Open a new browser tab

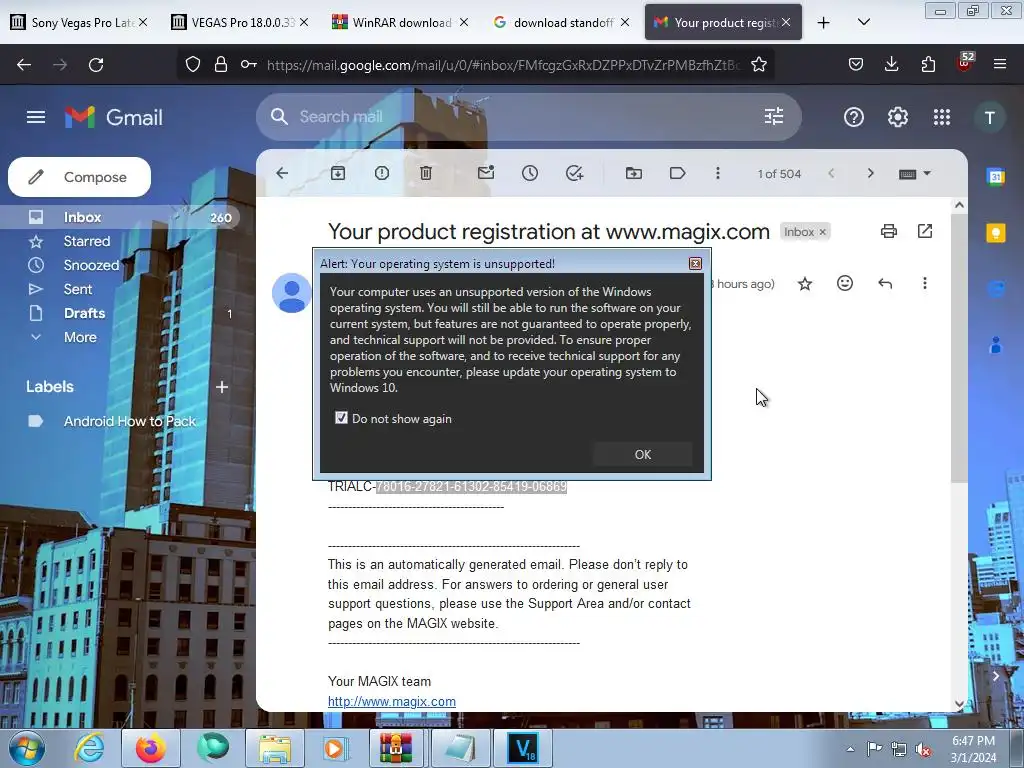824,23
